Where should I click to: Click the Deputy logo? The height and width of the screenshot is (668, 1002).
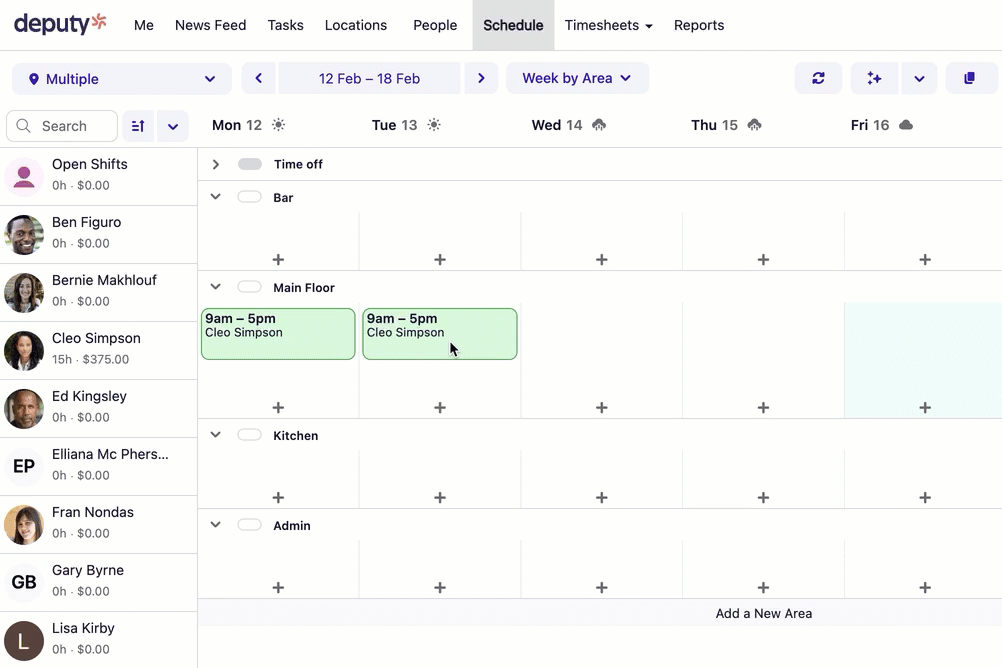pos(60,24)
